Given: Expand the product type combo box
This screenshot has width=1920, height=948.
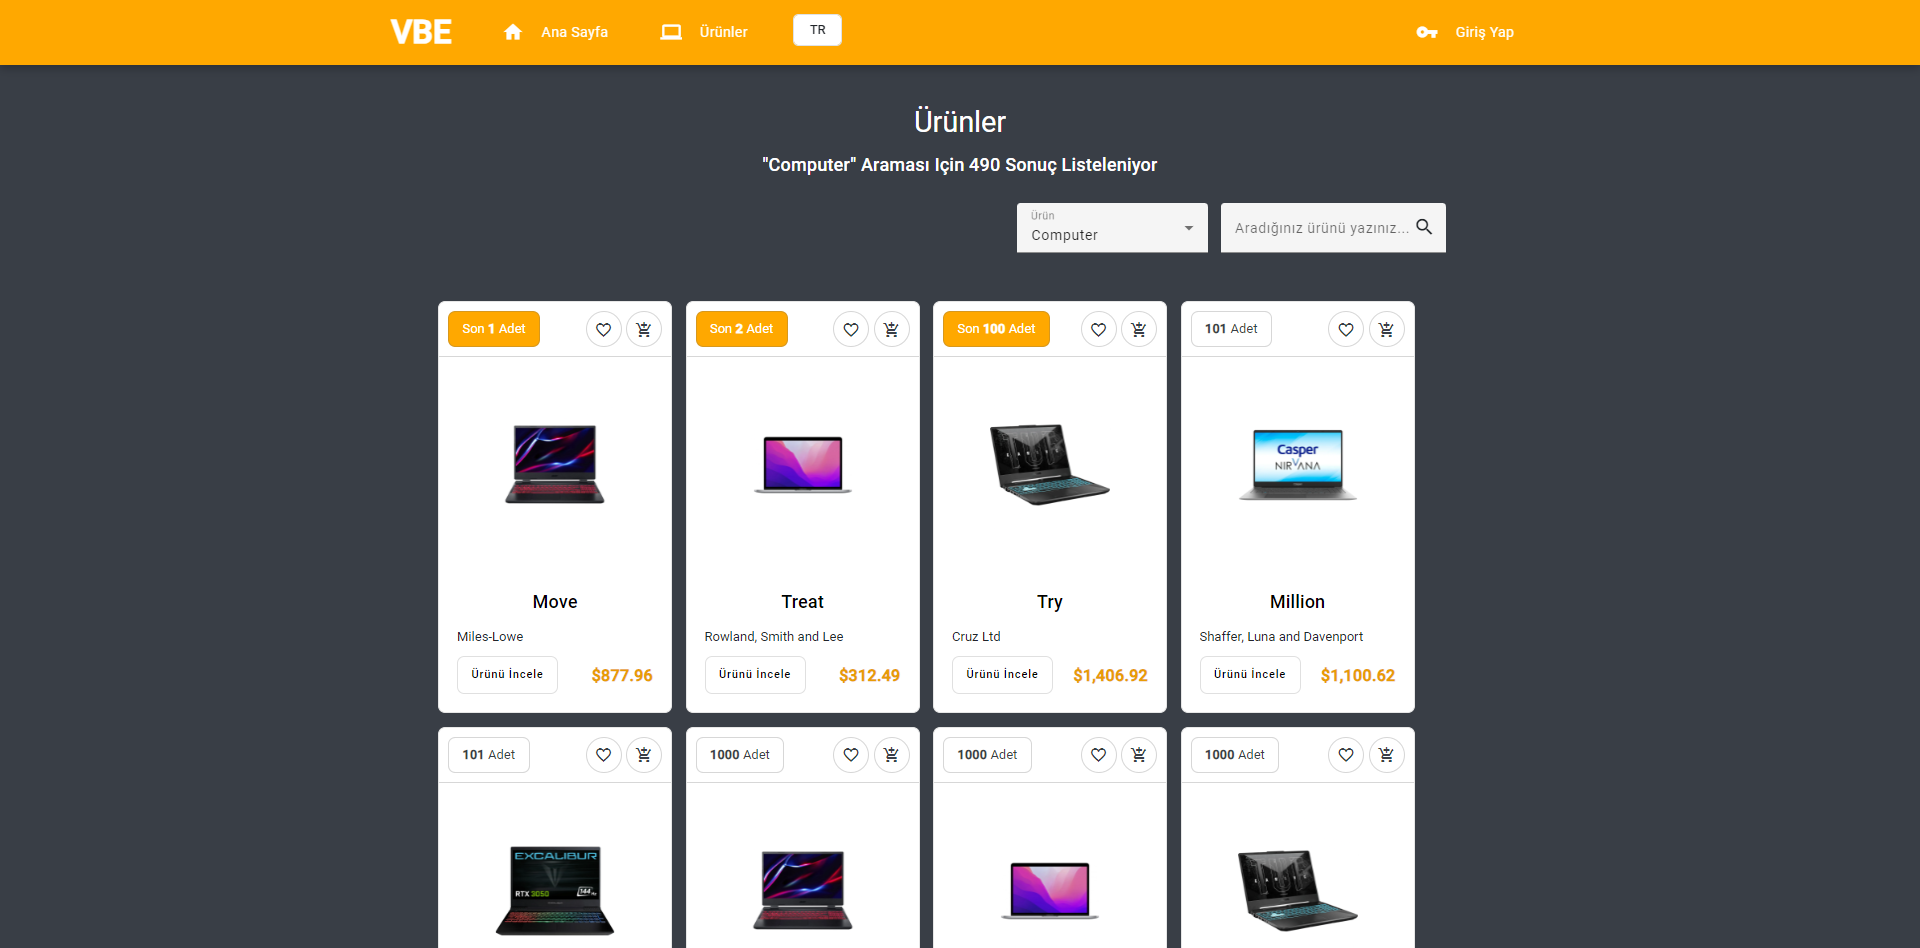Looking at the screenshot, I should [x=1111, y=228].
